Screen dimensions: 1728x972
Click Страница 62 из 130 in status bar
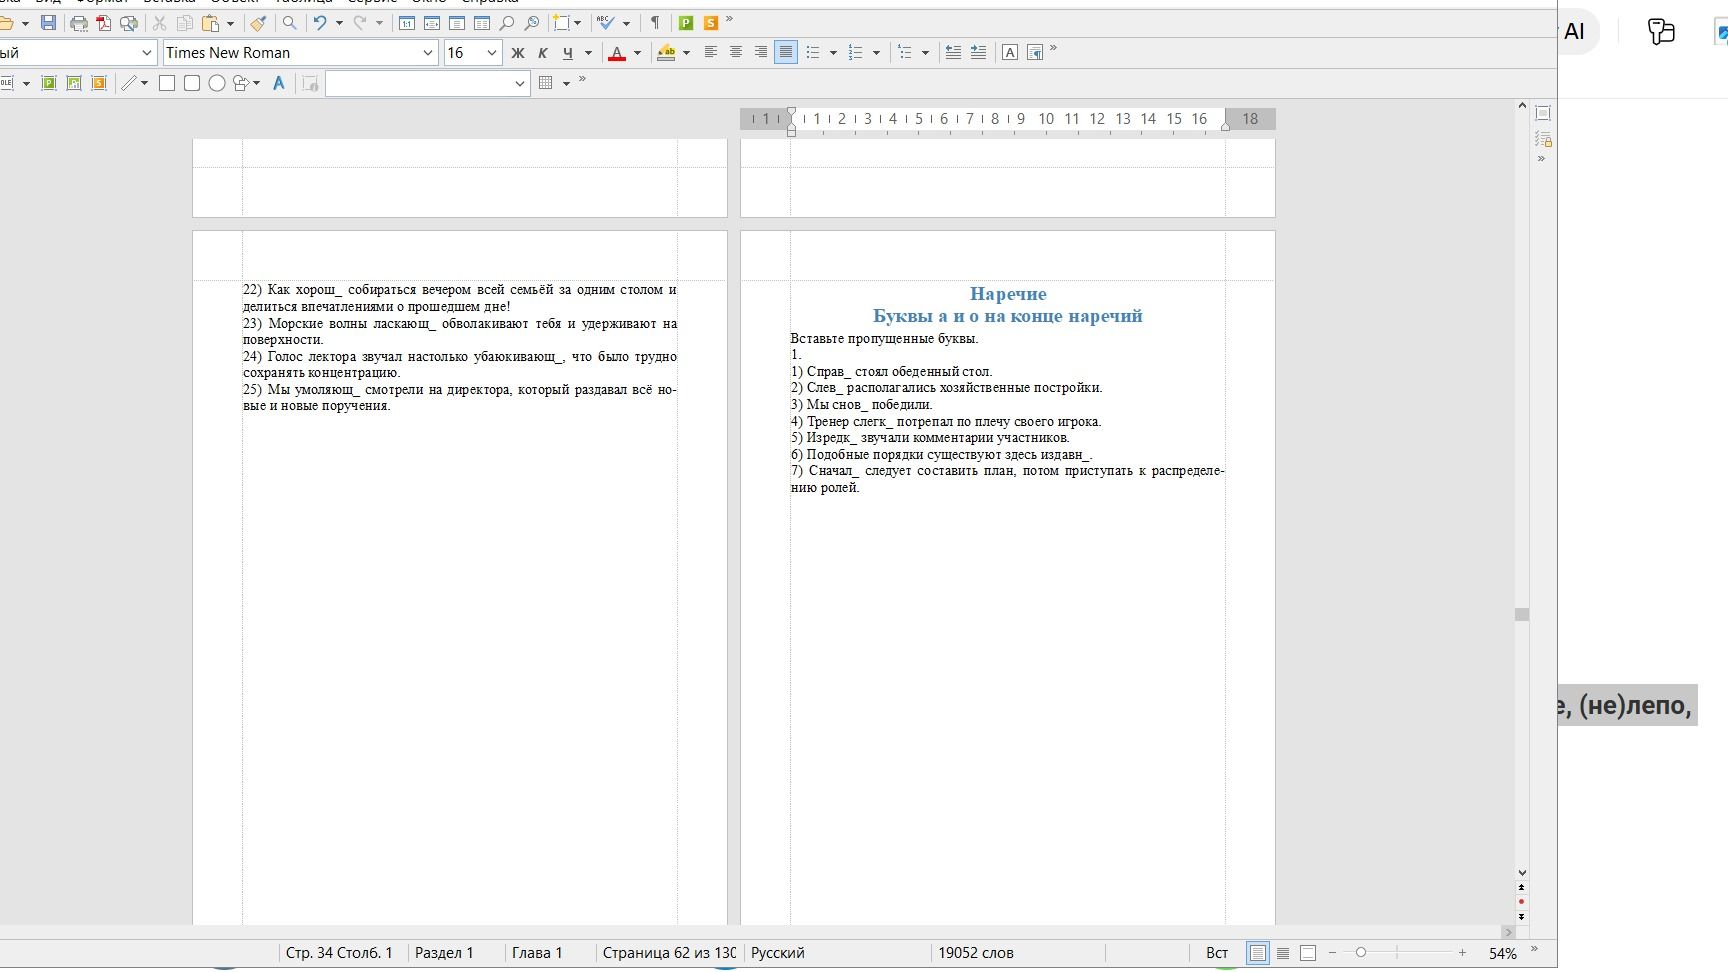[x=669, y=953]
